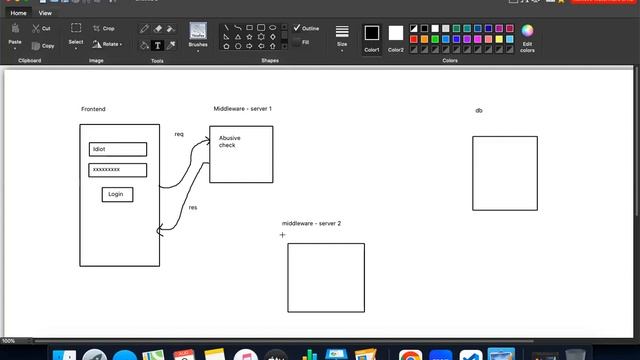Pick the right arrow shape

249,46
